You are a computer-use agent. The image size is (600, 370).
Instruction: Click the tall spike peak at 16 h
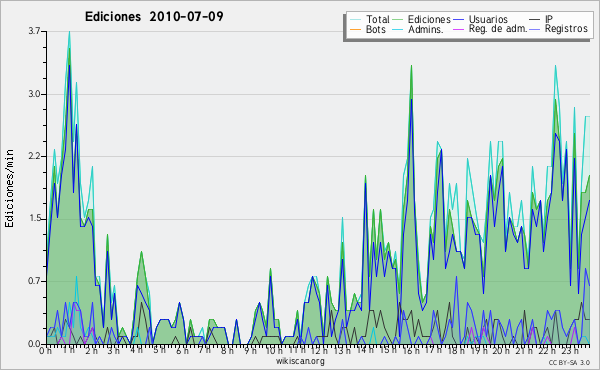tap(411, 66)
